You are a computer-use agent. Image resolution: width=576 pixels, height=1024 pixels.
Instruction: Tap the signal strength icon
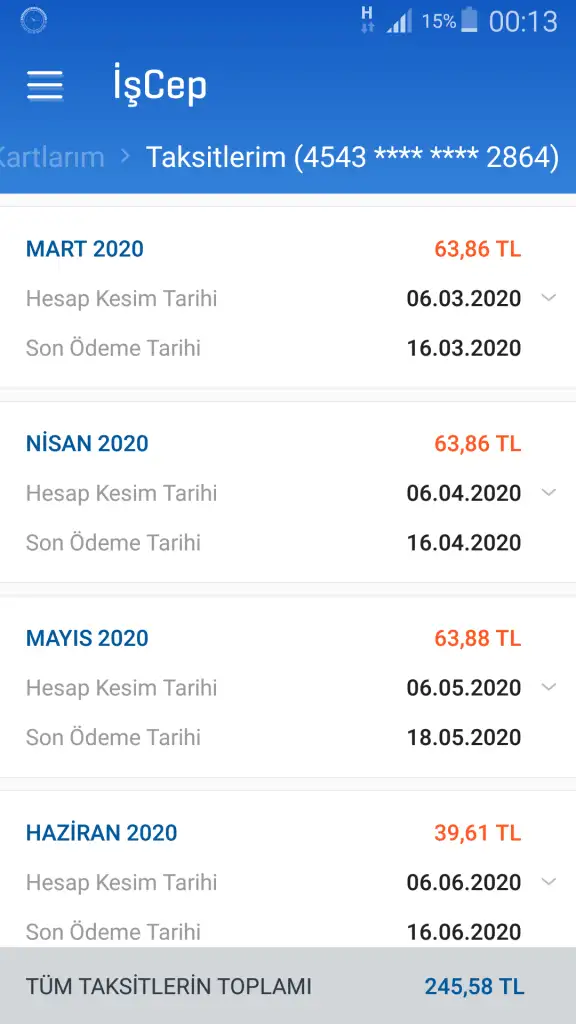[x=399, y=22]
